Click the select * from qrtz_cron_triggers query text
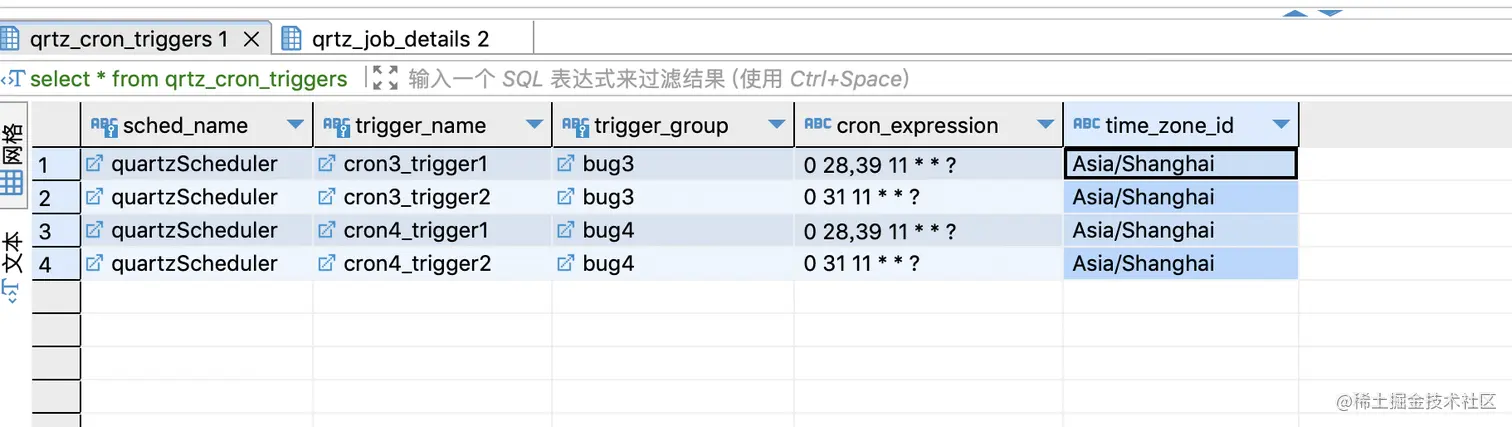This screenshot has width=1512, height=427. tap(189, 79)
